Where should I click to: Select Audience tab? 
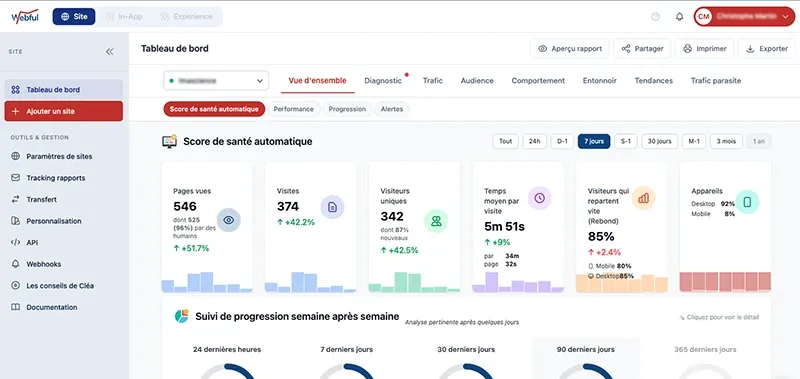tap(477, 81)
